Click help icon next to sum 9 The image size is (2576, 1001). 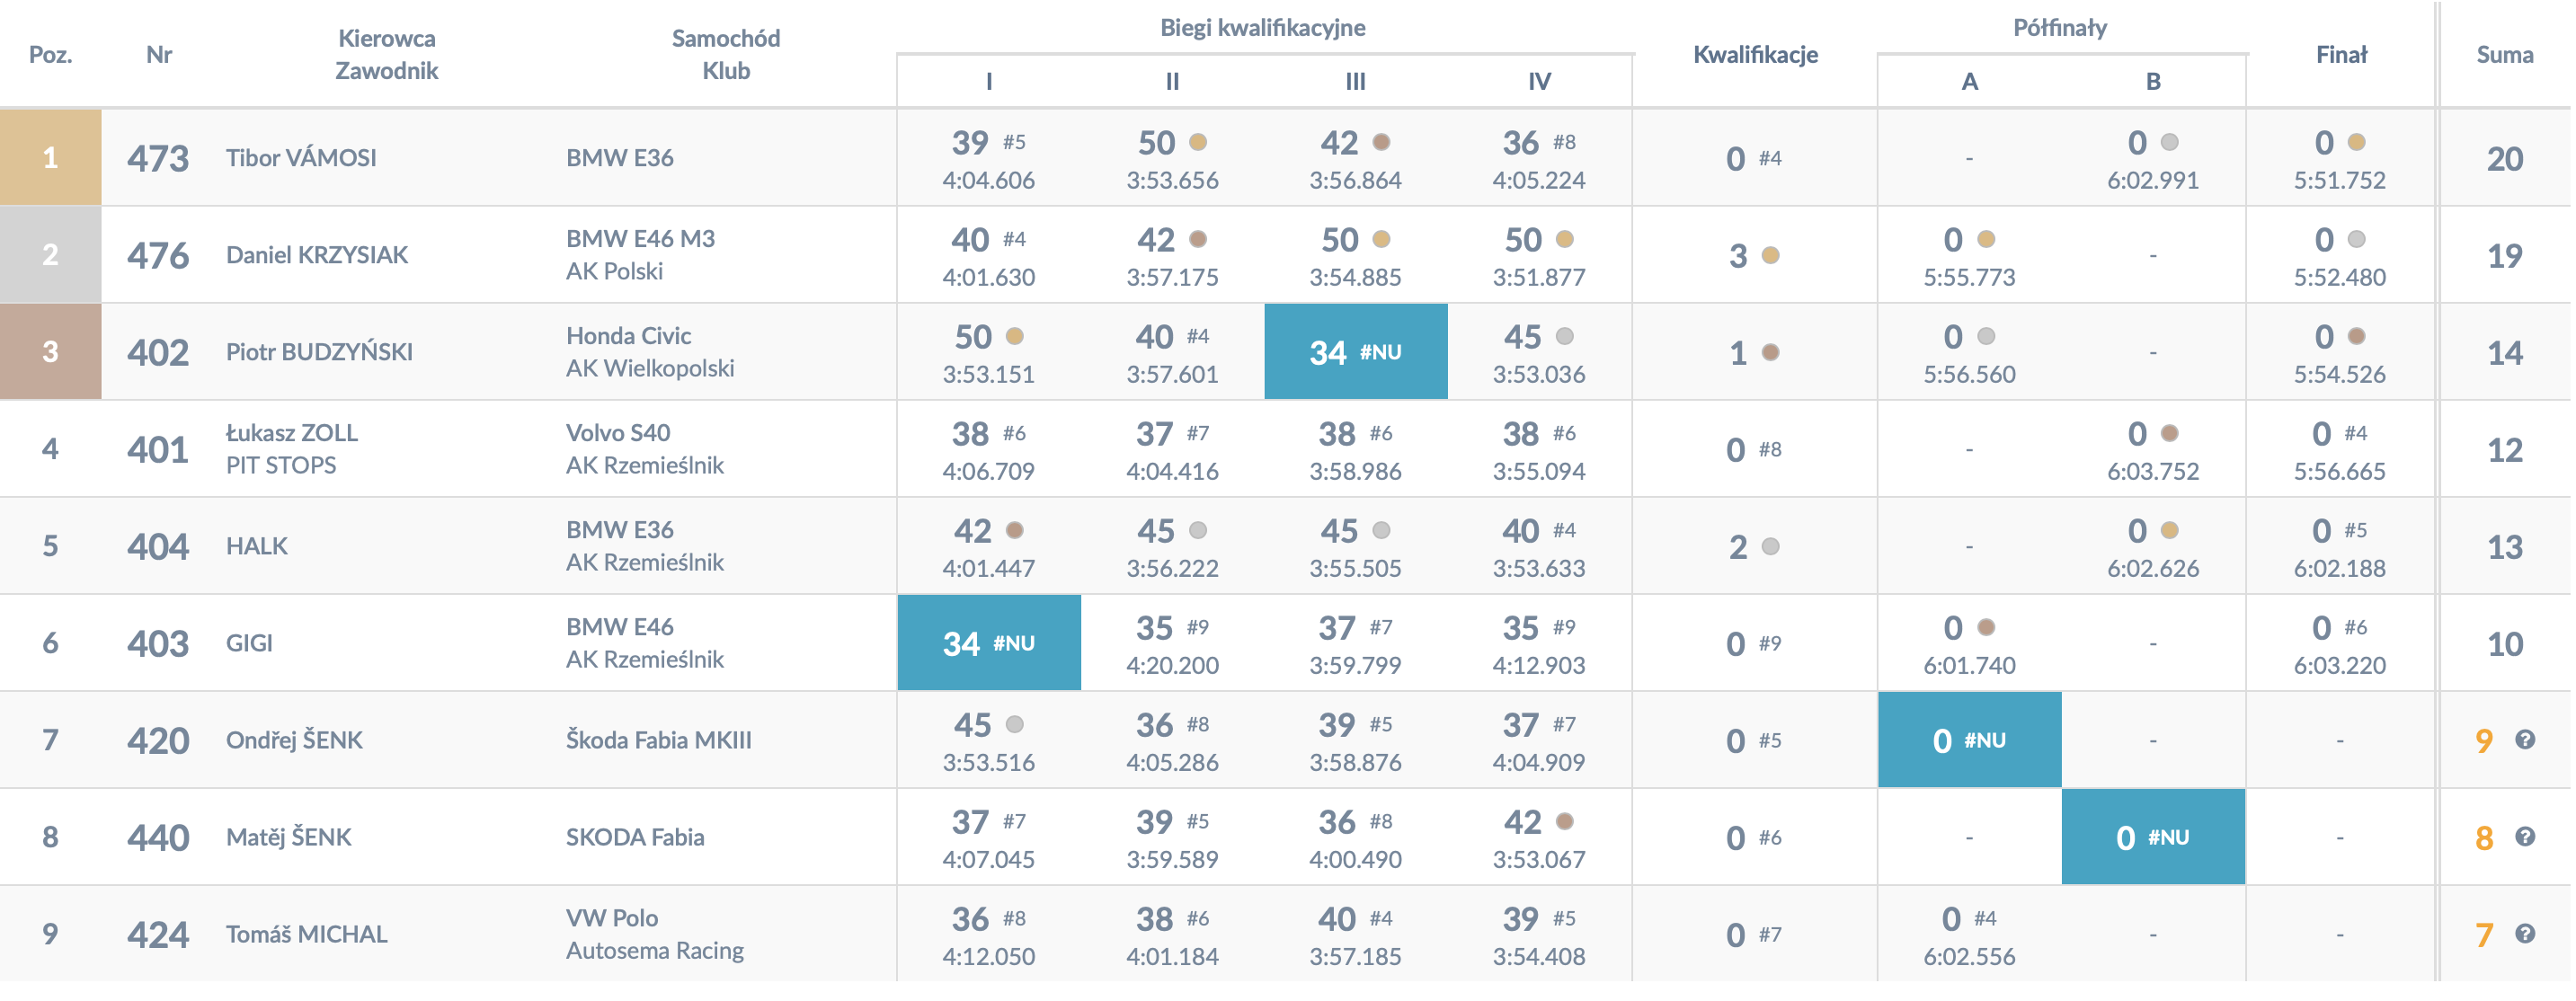point(2524,740)
